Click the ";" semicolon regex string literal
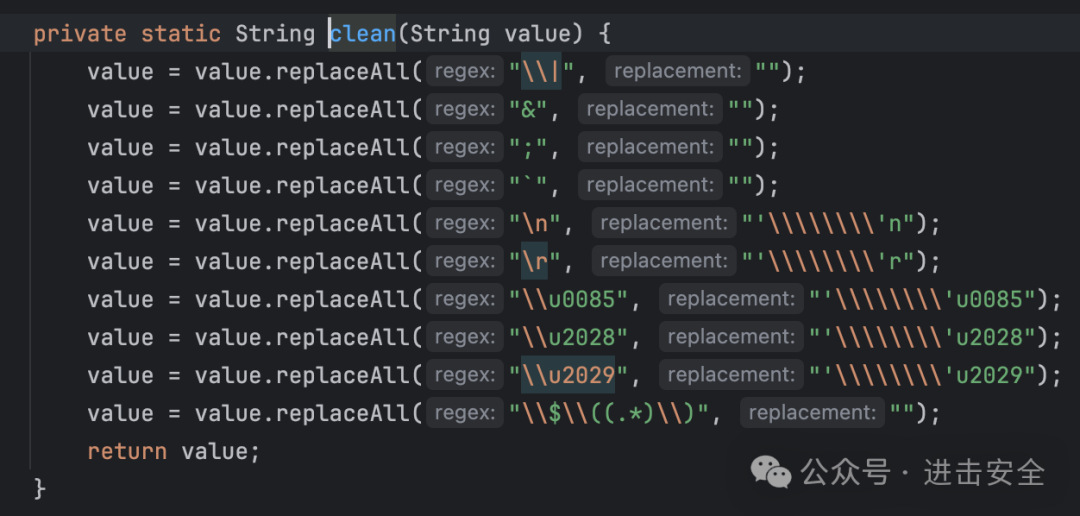The image size is (1080, 516). [528, 148]
